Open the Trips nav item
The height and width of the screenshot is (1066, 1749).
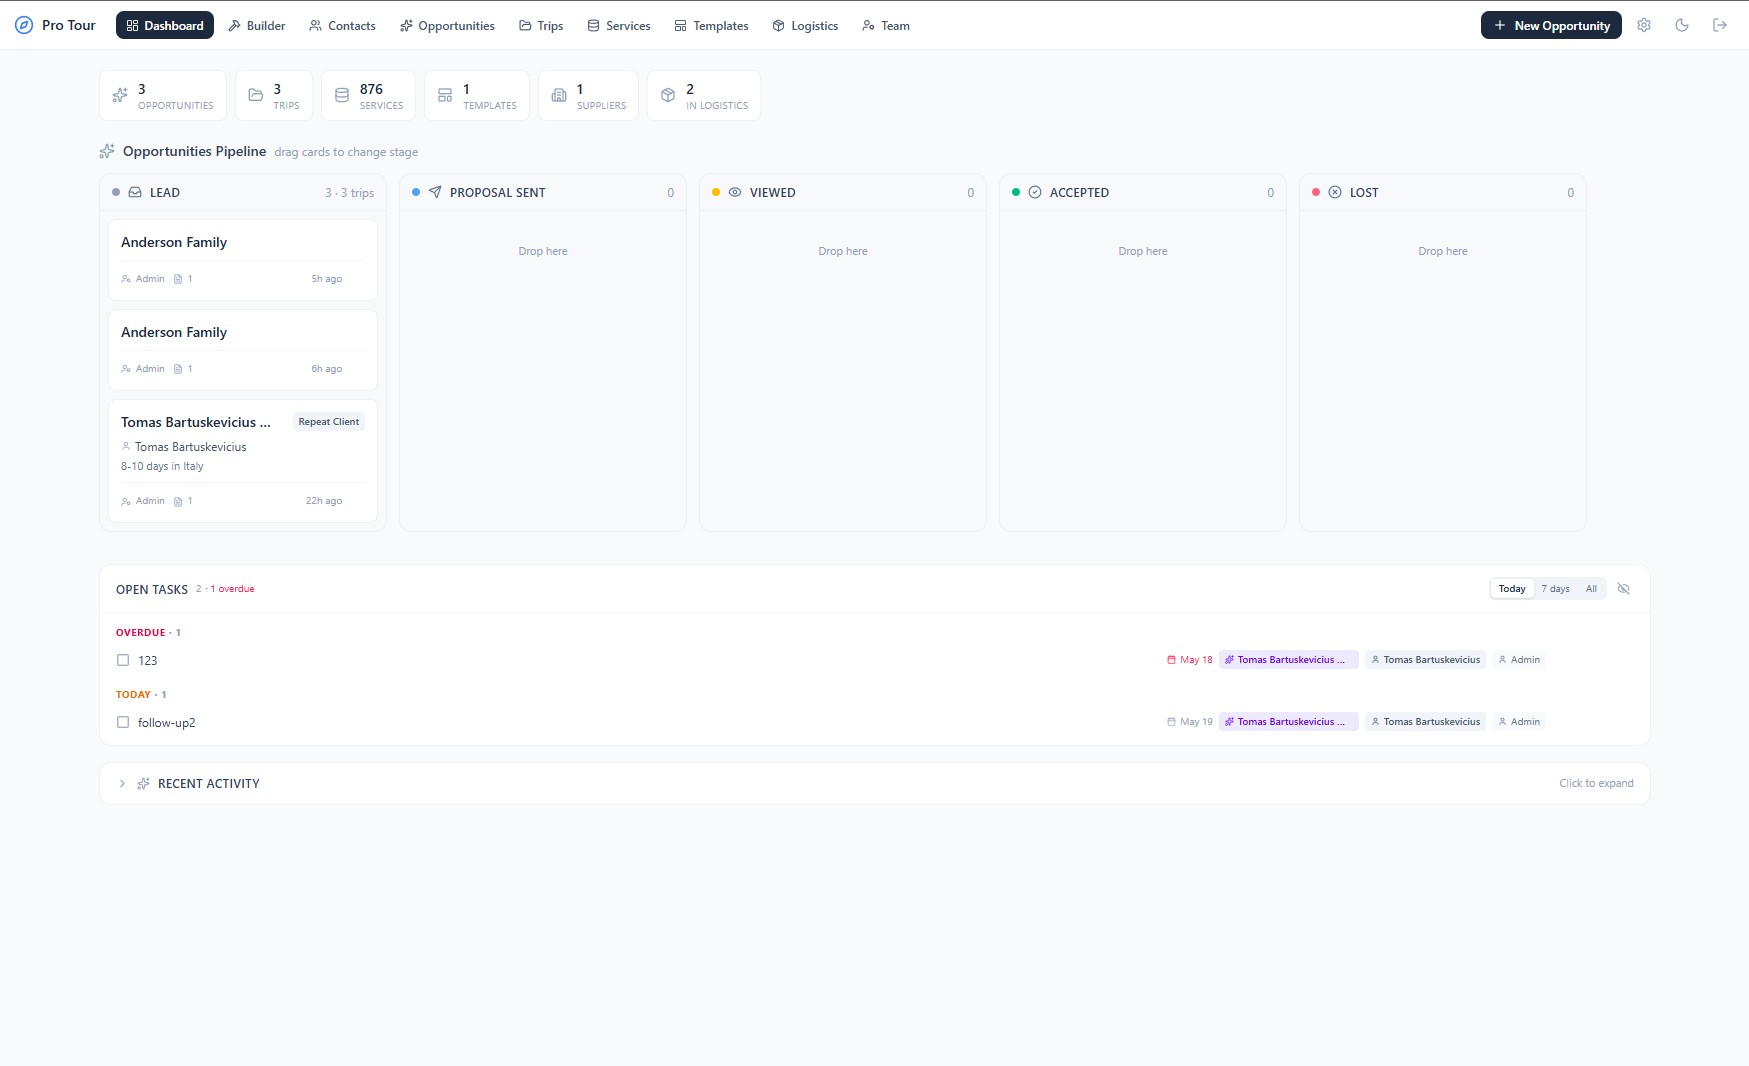click(541, 25)
